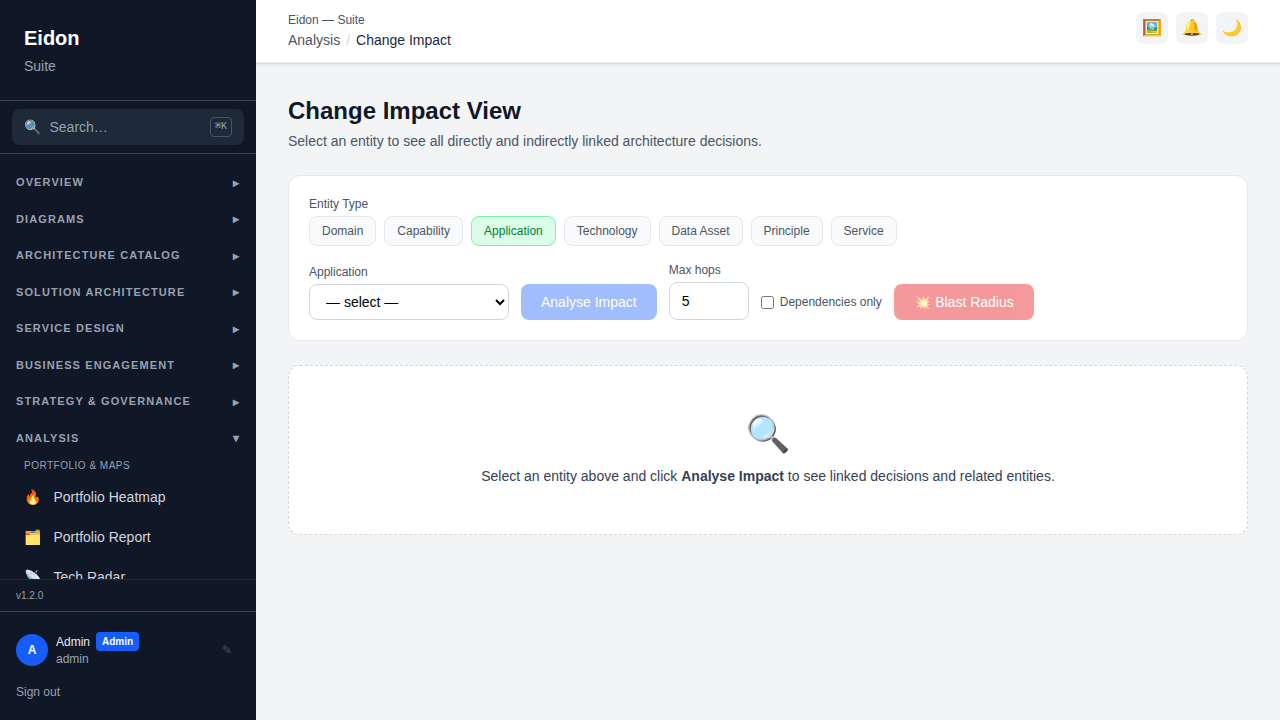Toggle Dependencies only checkbox
This screenshot has width=1280, height=720.
767,302
